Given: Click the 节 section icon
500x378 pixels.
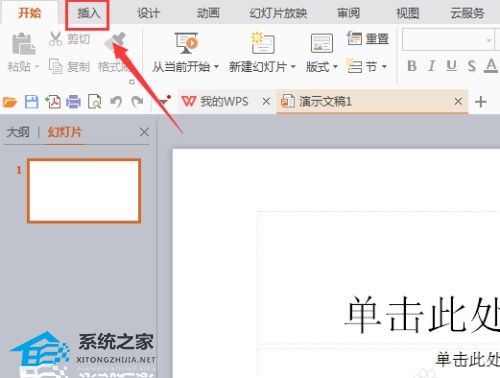Looking at the screenshot, I should click(354, 66).
